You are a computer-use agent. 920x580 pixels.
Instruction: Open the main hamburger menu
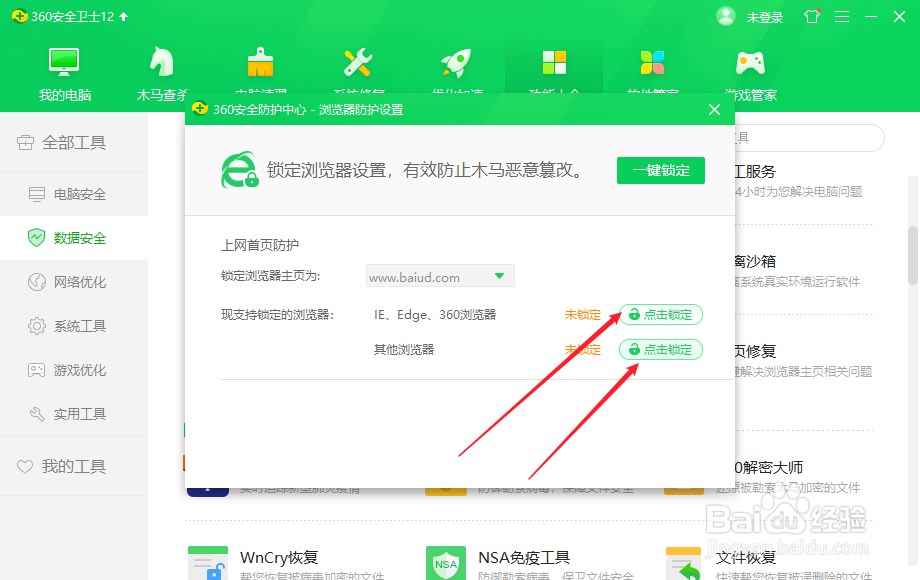tap(842, 16)
